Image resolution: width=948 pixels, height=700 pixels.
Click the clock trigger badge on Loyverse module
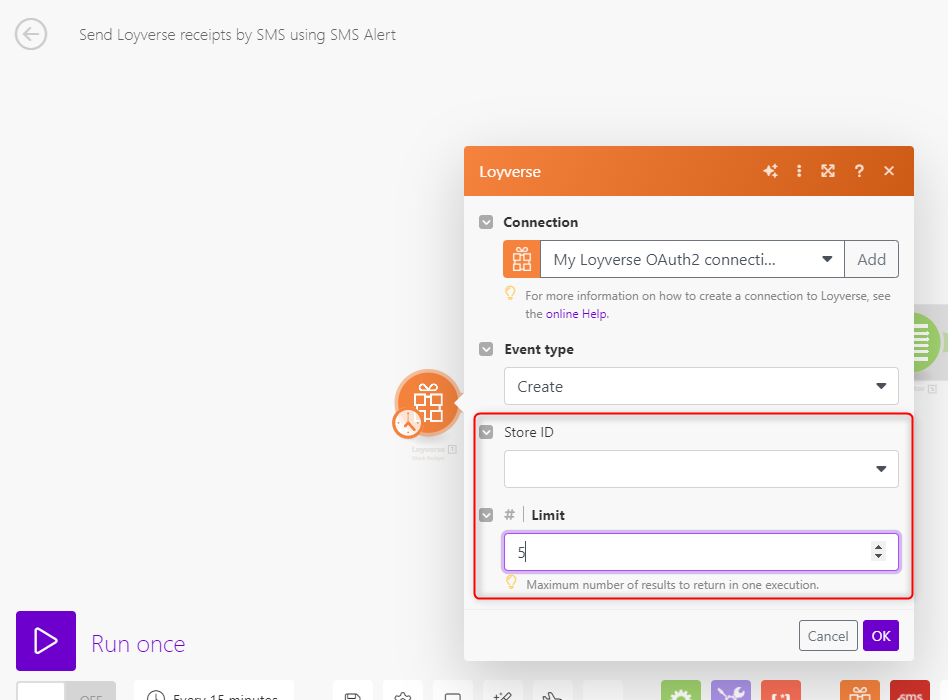click(x=407, y=424)
